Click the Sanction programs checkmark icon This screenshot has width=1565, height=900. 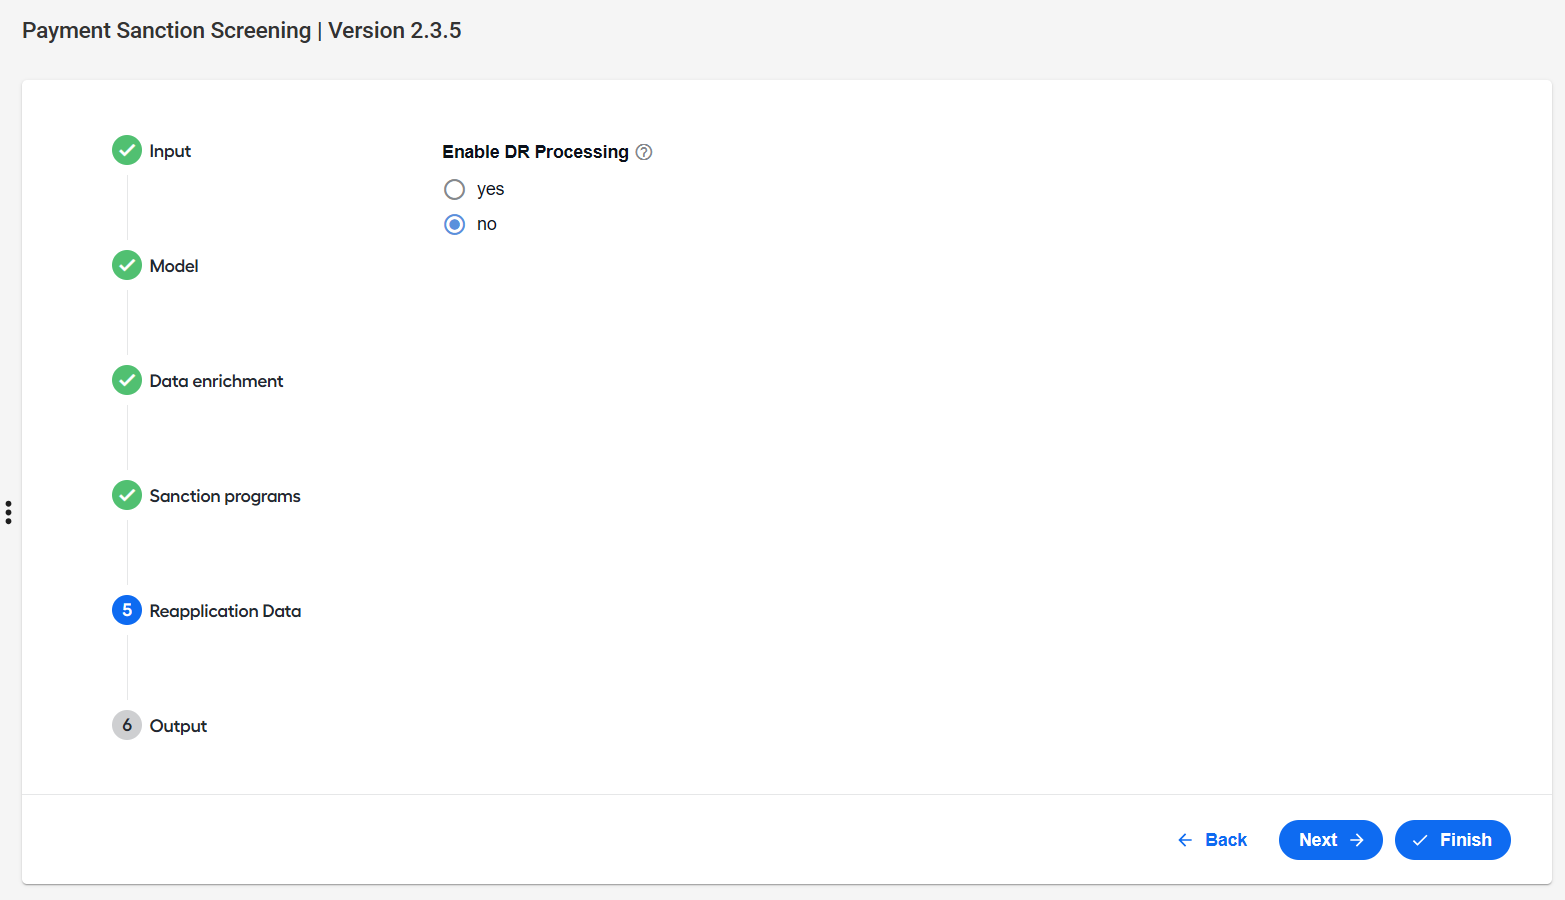tap(127, 495)
